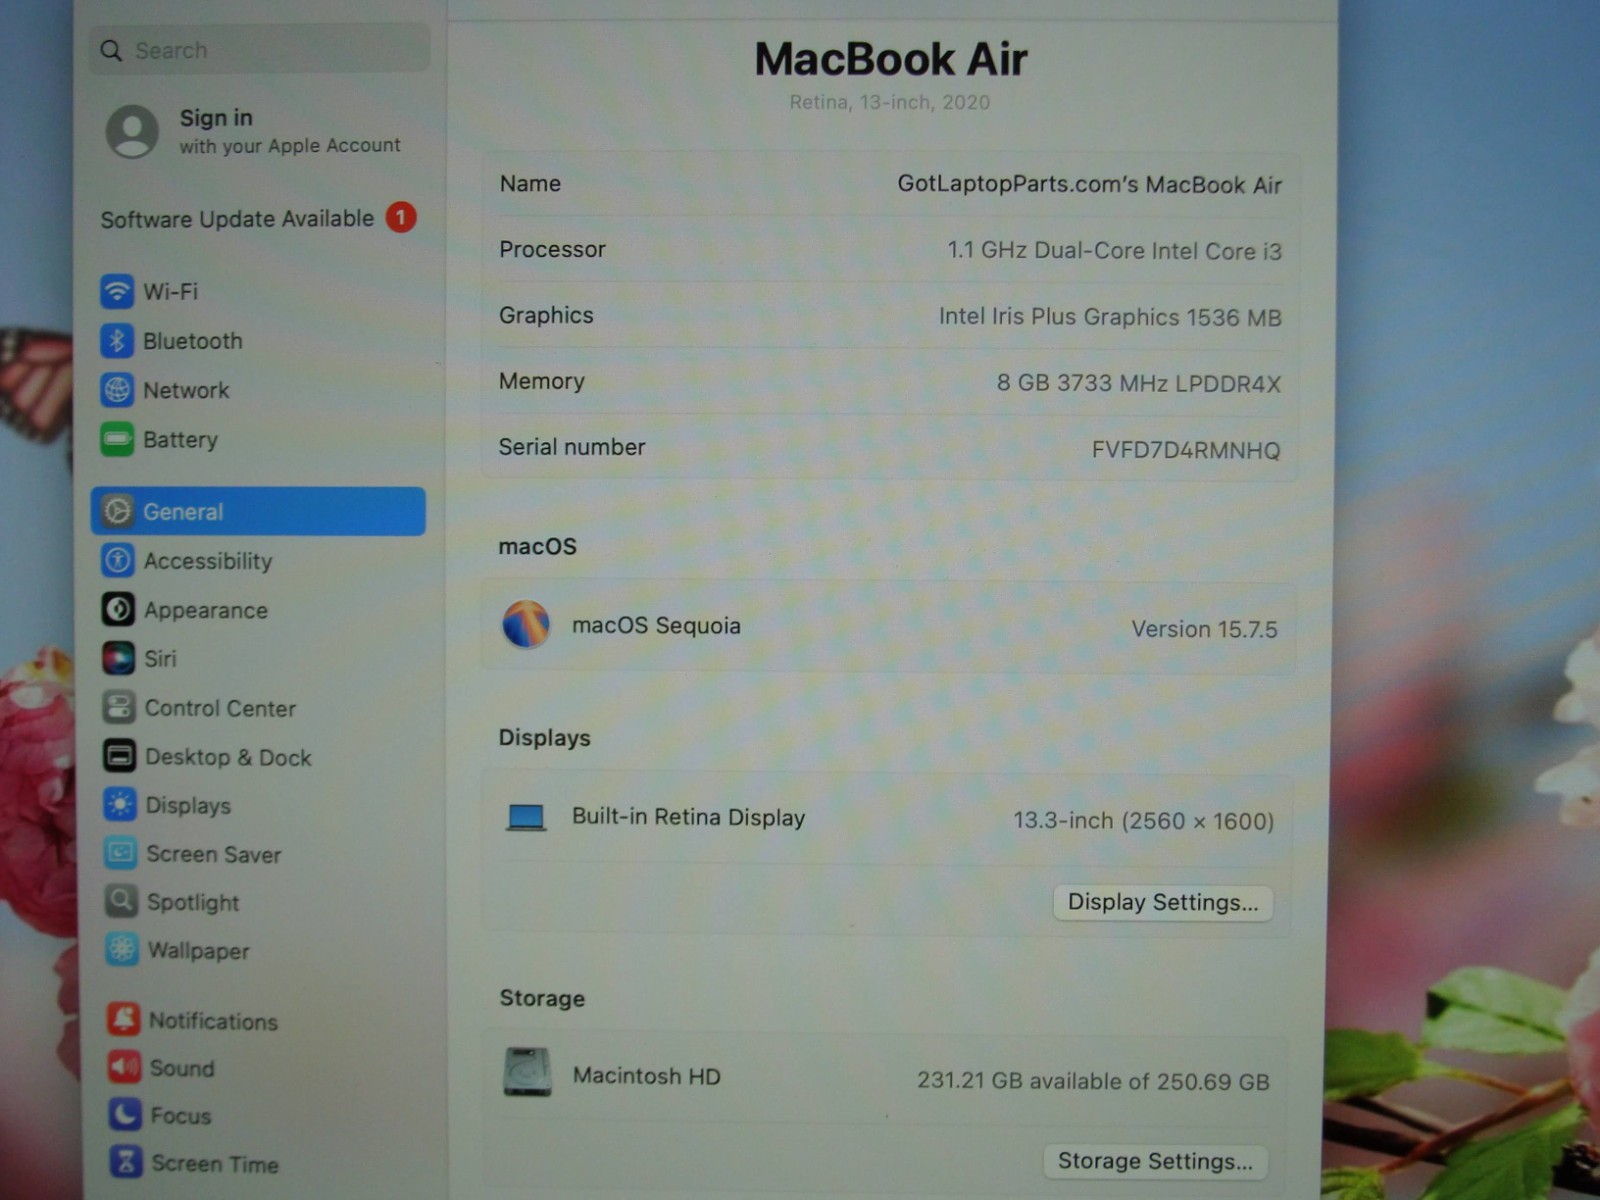Open Display Settings button
The width and height of the screenshot is (1600, 1200).
pos(1162,902)
